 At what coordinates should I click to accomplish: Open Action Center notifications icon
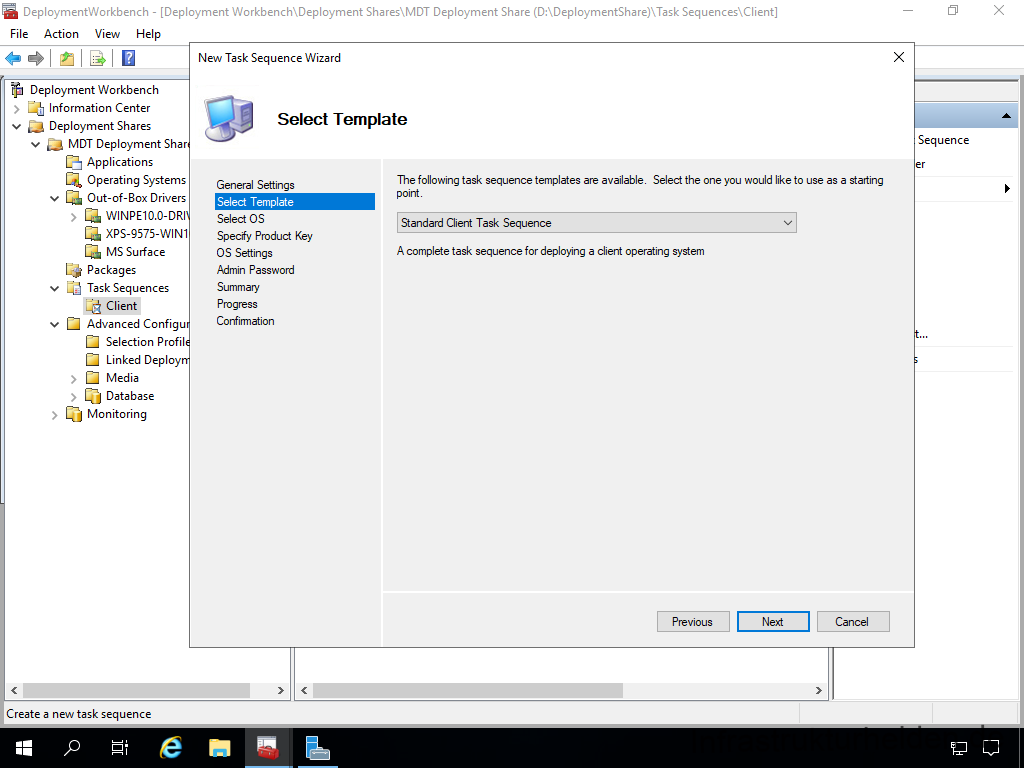pyautogui.click(x=991, y=748)
